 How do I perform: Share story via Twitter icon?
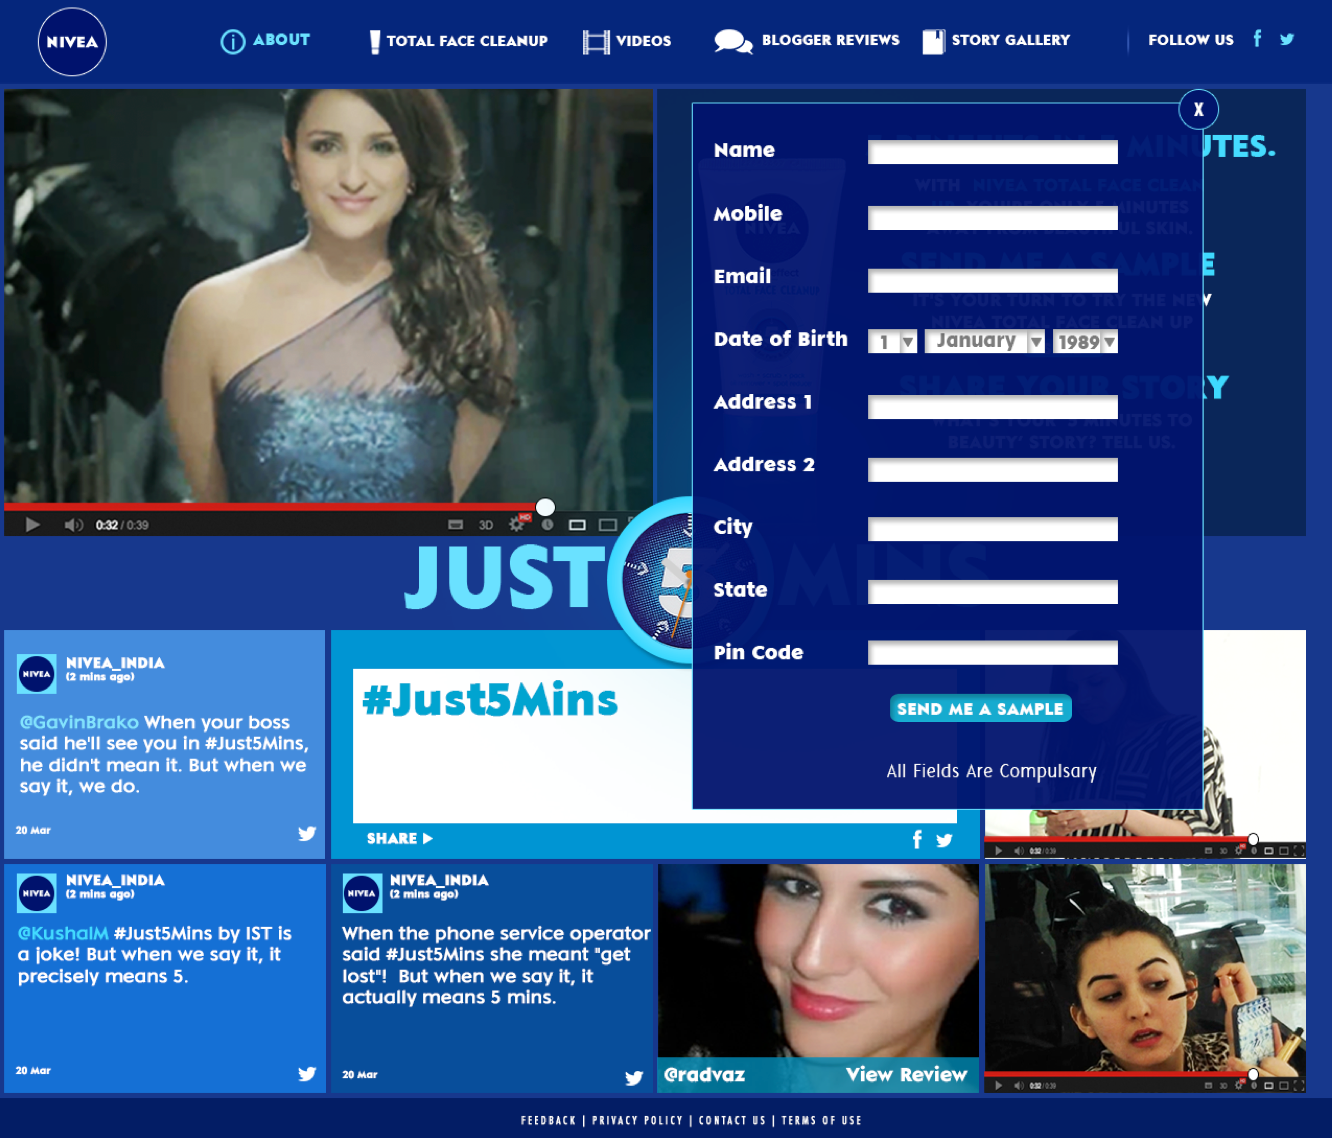tap(944, 840)
